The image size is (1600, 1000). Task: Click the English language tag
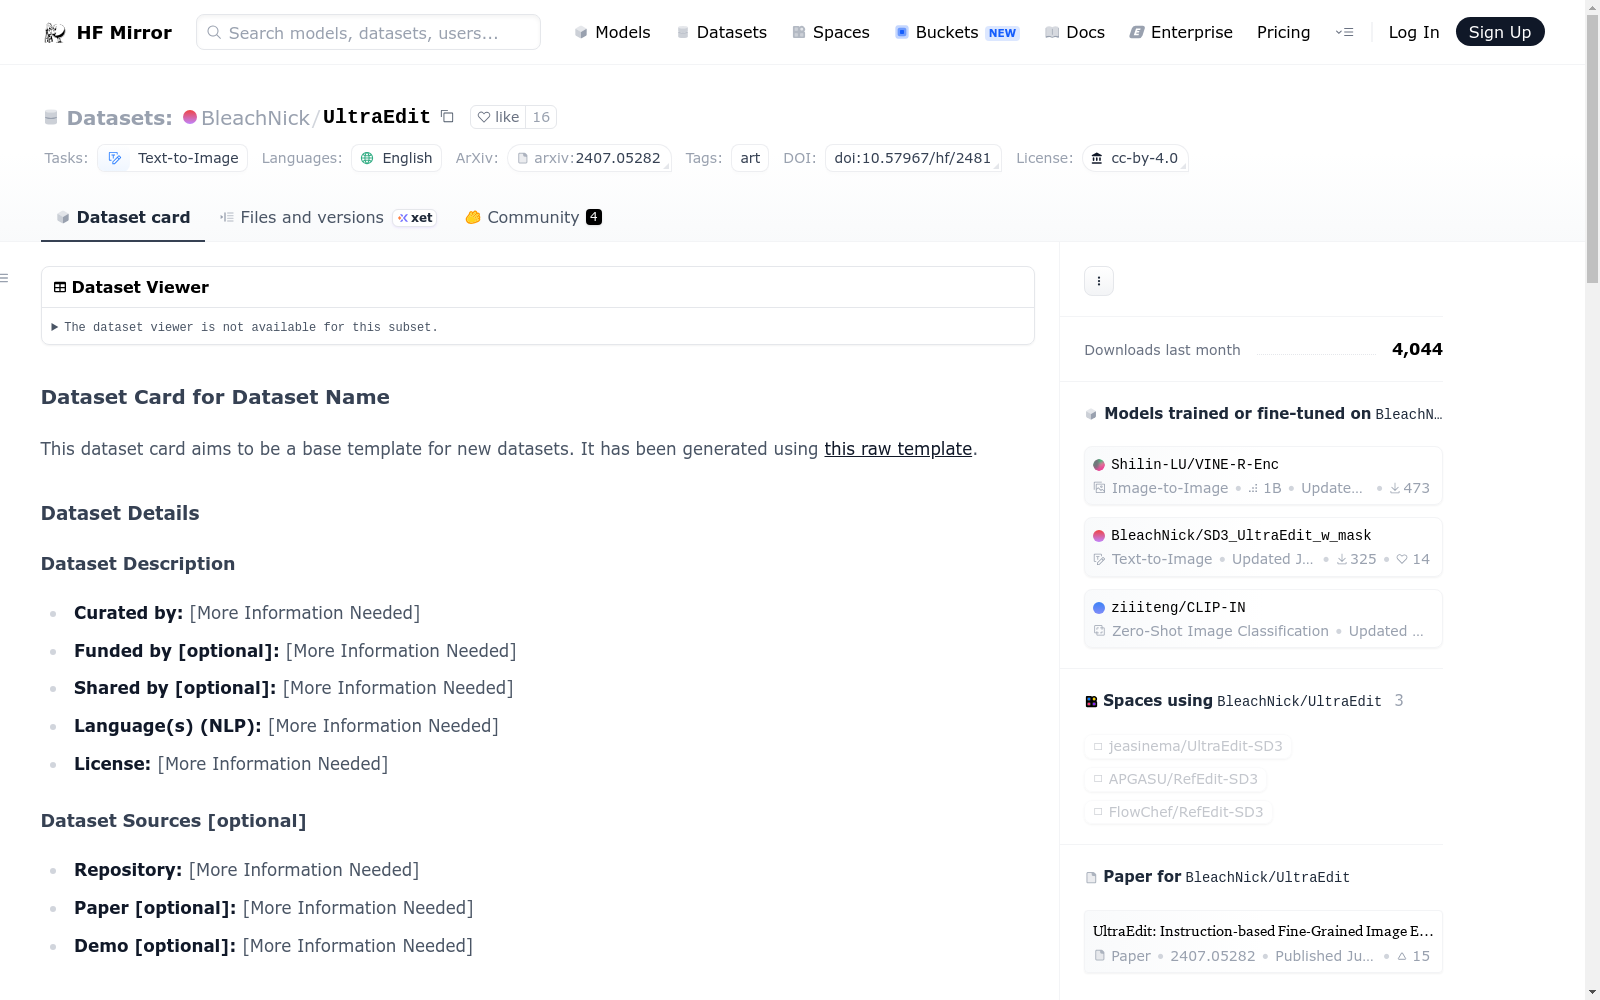(396, 158)
